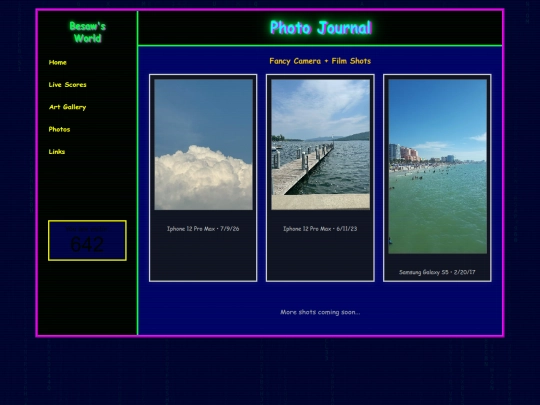This screenshot has height=405, width=540.
Task: Visit the Links page
Action: point(57,152)
